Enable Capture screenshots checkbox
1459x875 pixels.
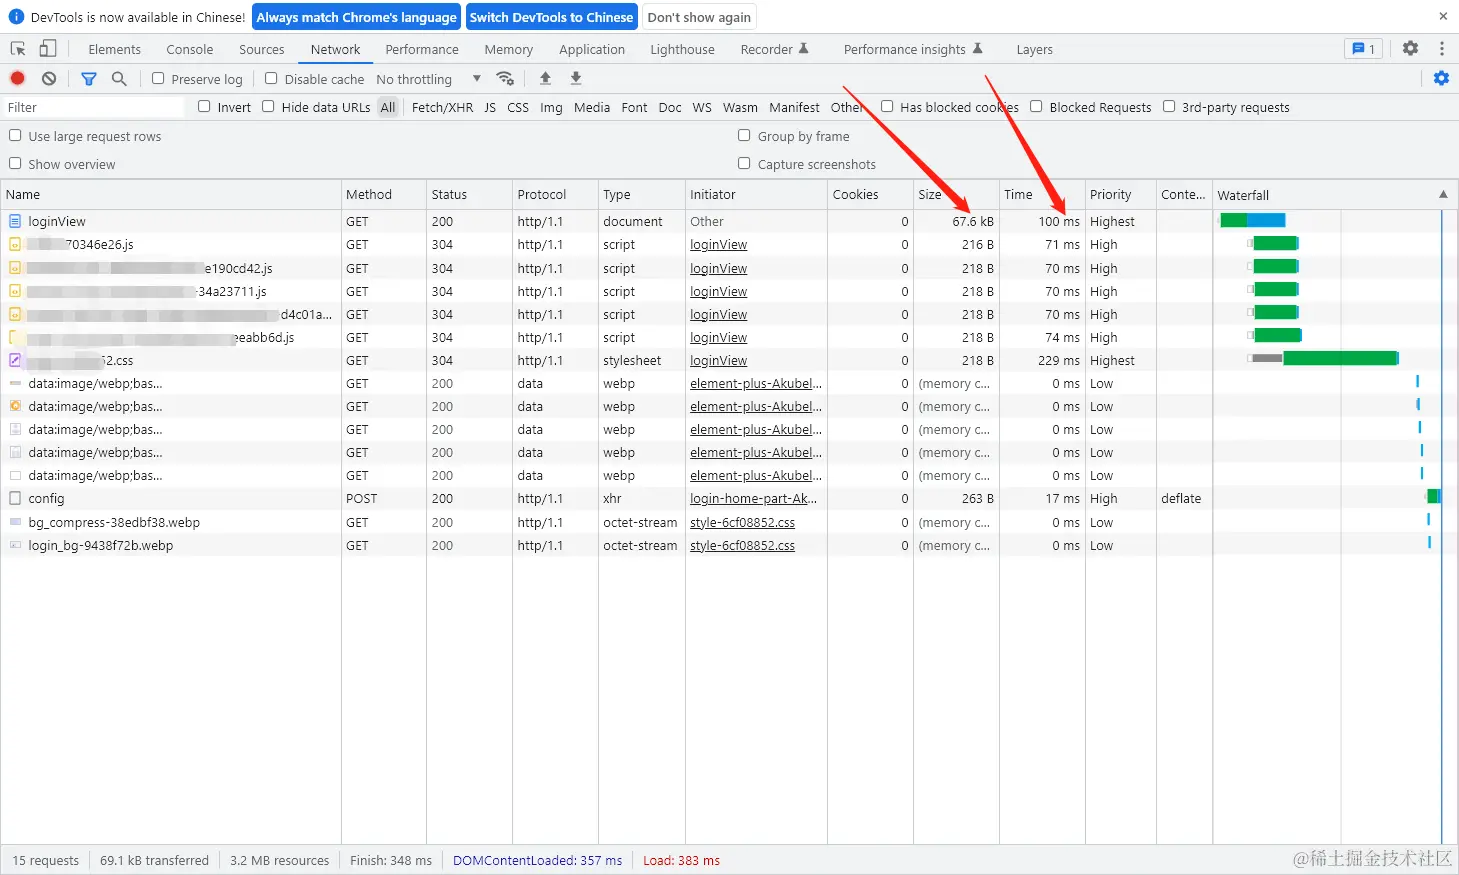click(744, 163)
